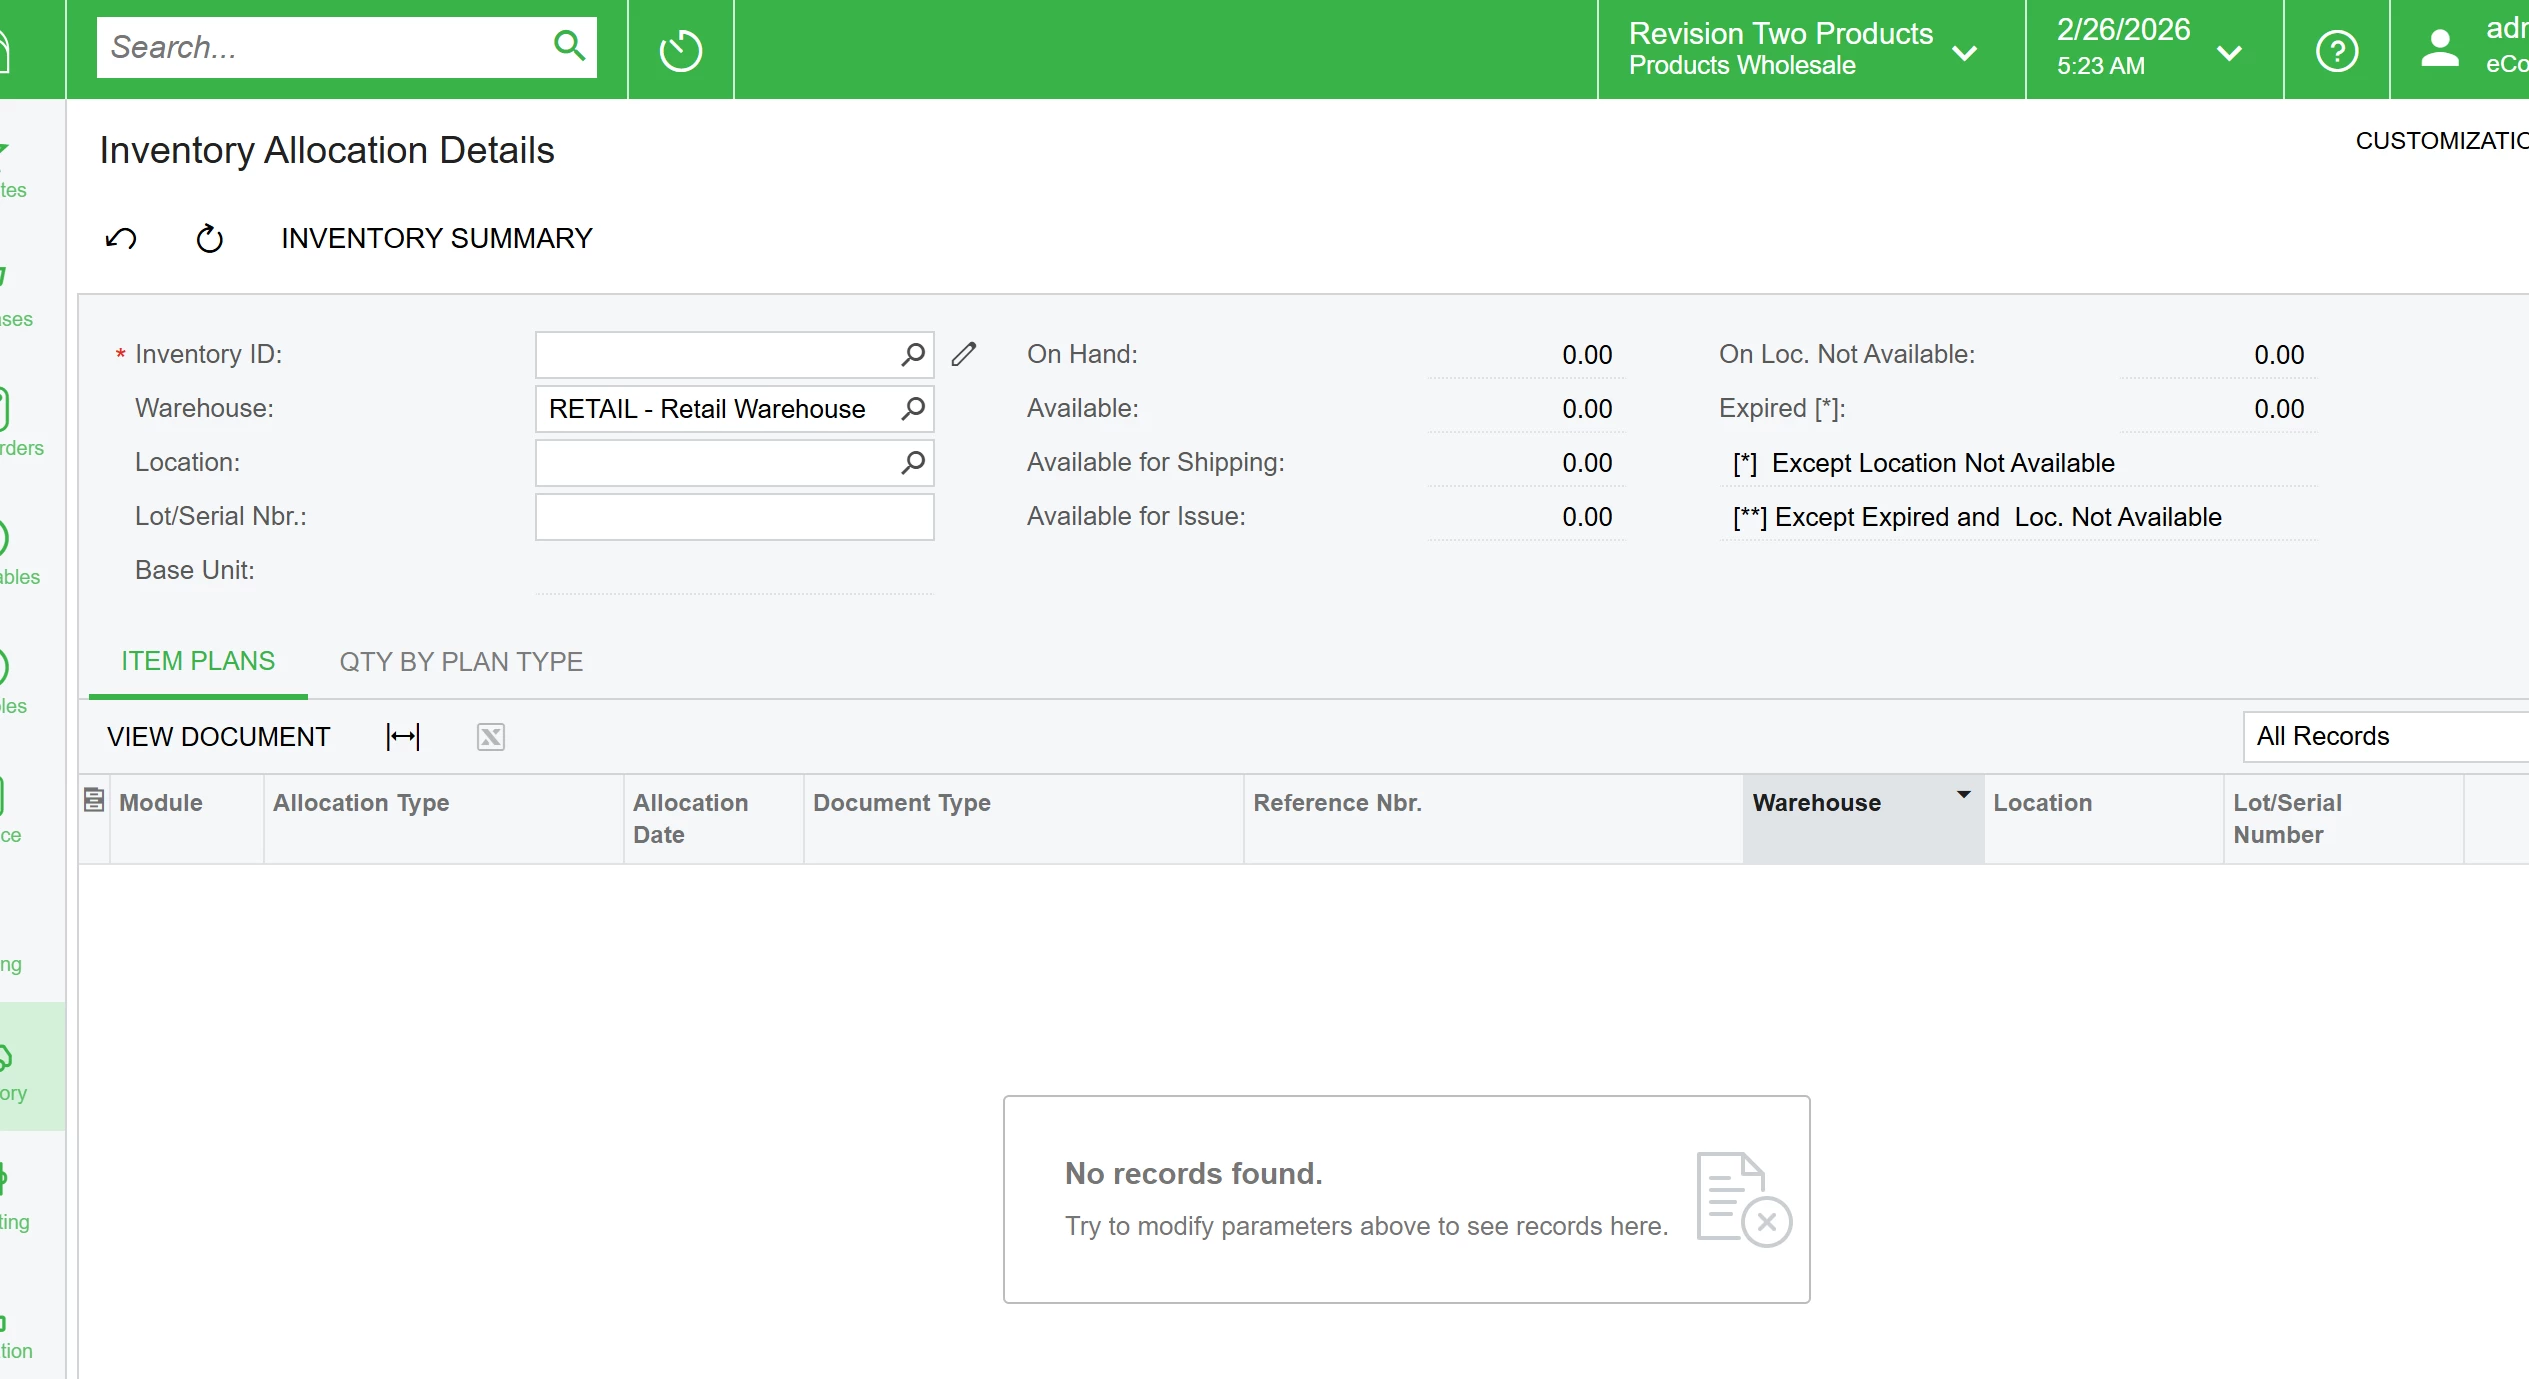Open the recent history clock icon
The height and width of the screenshot is (1379, 2529).
(681, 50)
